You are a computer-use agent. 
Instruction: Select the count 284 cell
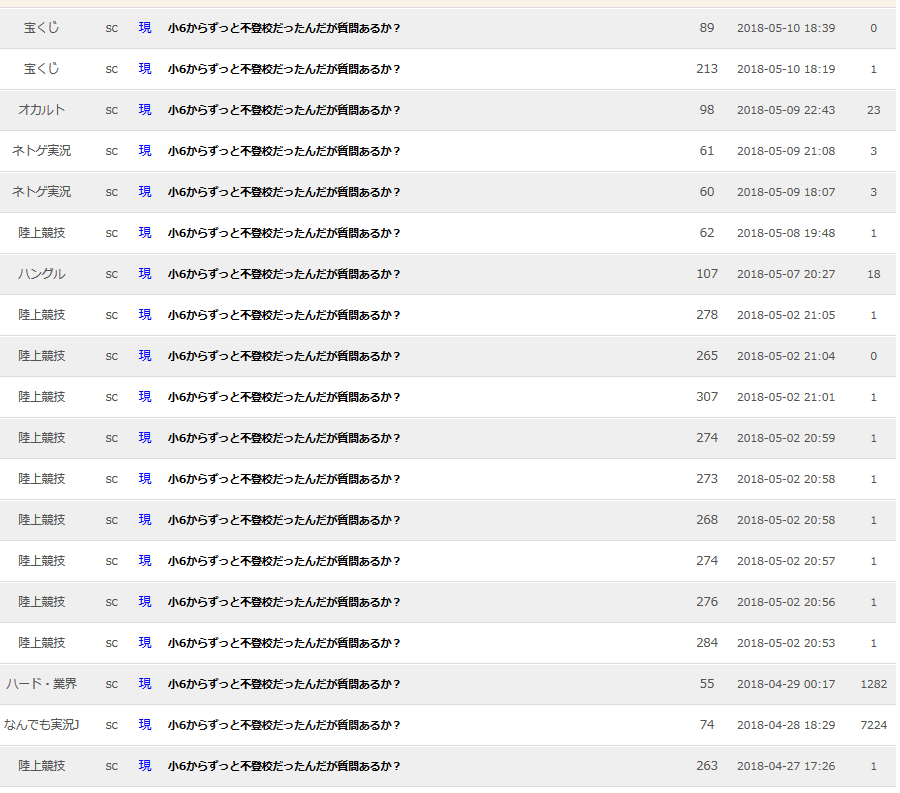pos(707,643)
